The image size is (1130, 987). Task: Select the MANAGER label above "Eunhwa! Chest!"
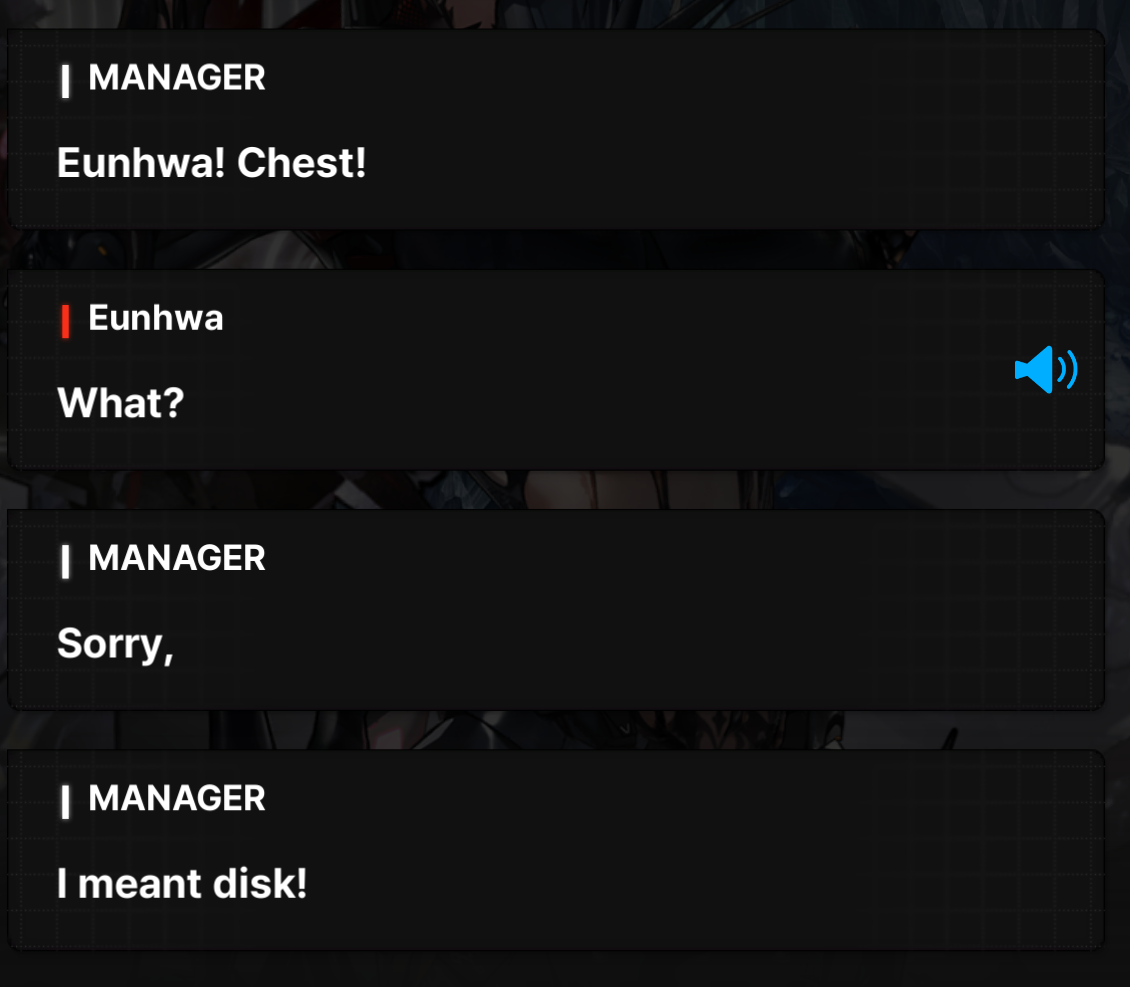tap(177, 78)
